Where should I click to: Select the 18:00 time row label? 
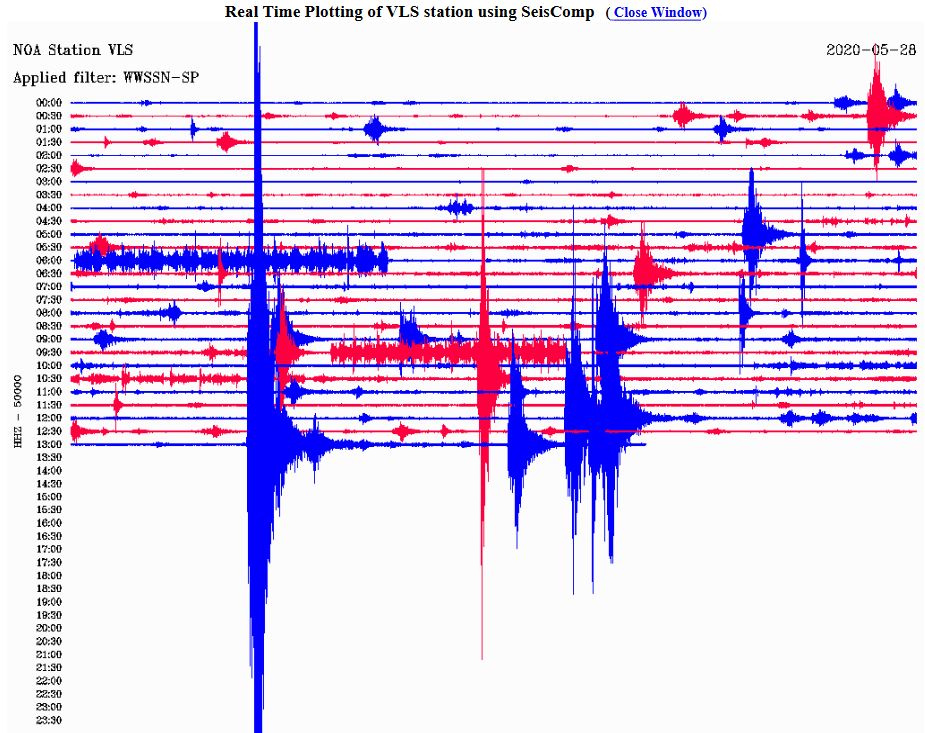tap(50, 575)
